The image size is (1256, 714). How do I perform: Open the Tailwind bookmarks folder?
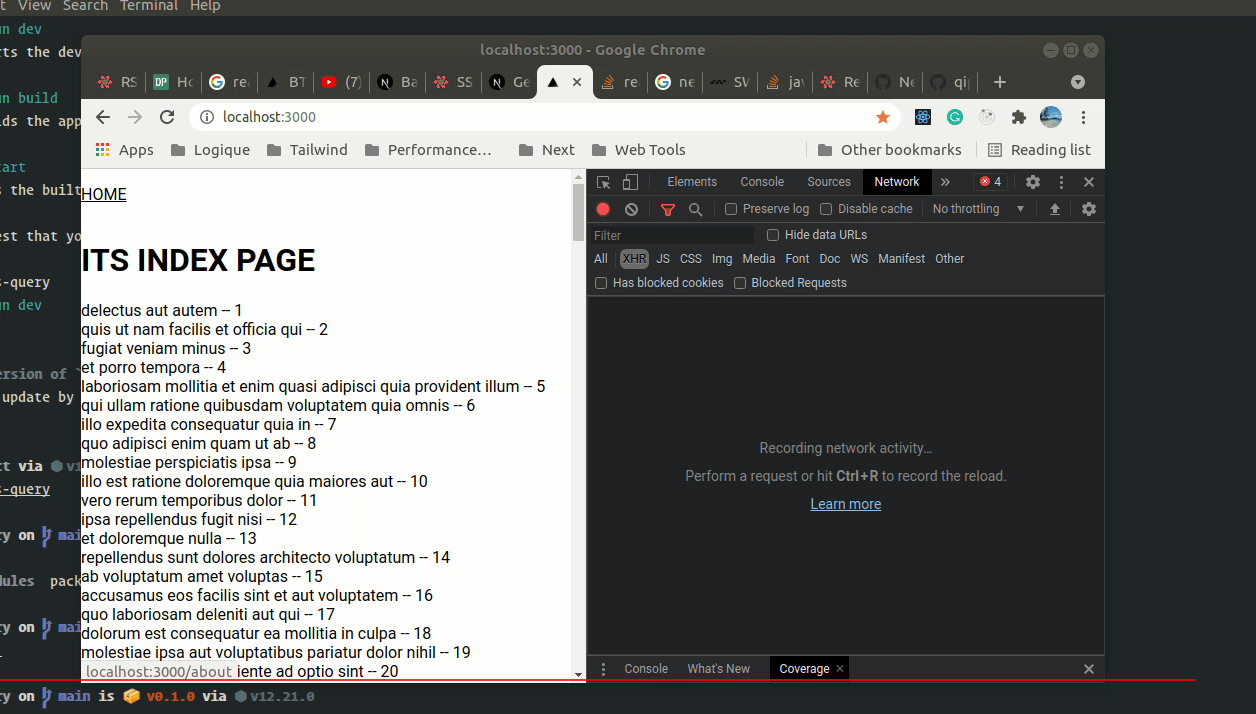click(307, 150)
